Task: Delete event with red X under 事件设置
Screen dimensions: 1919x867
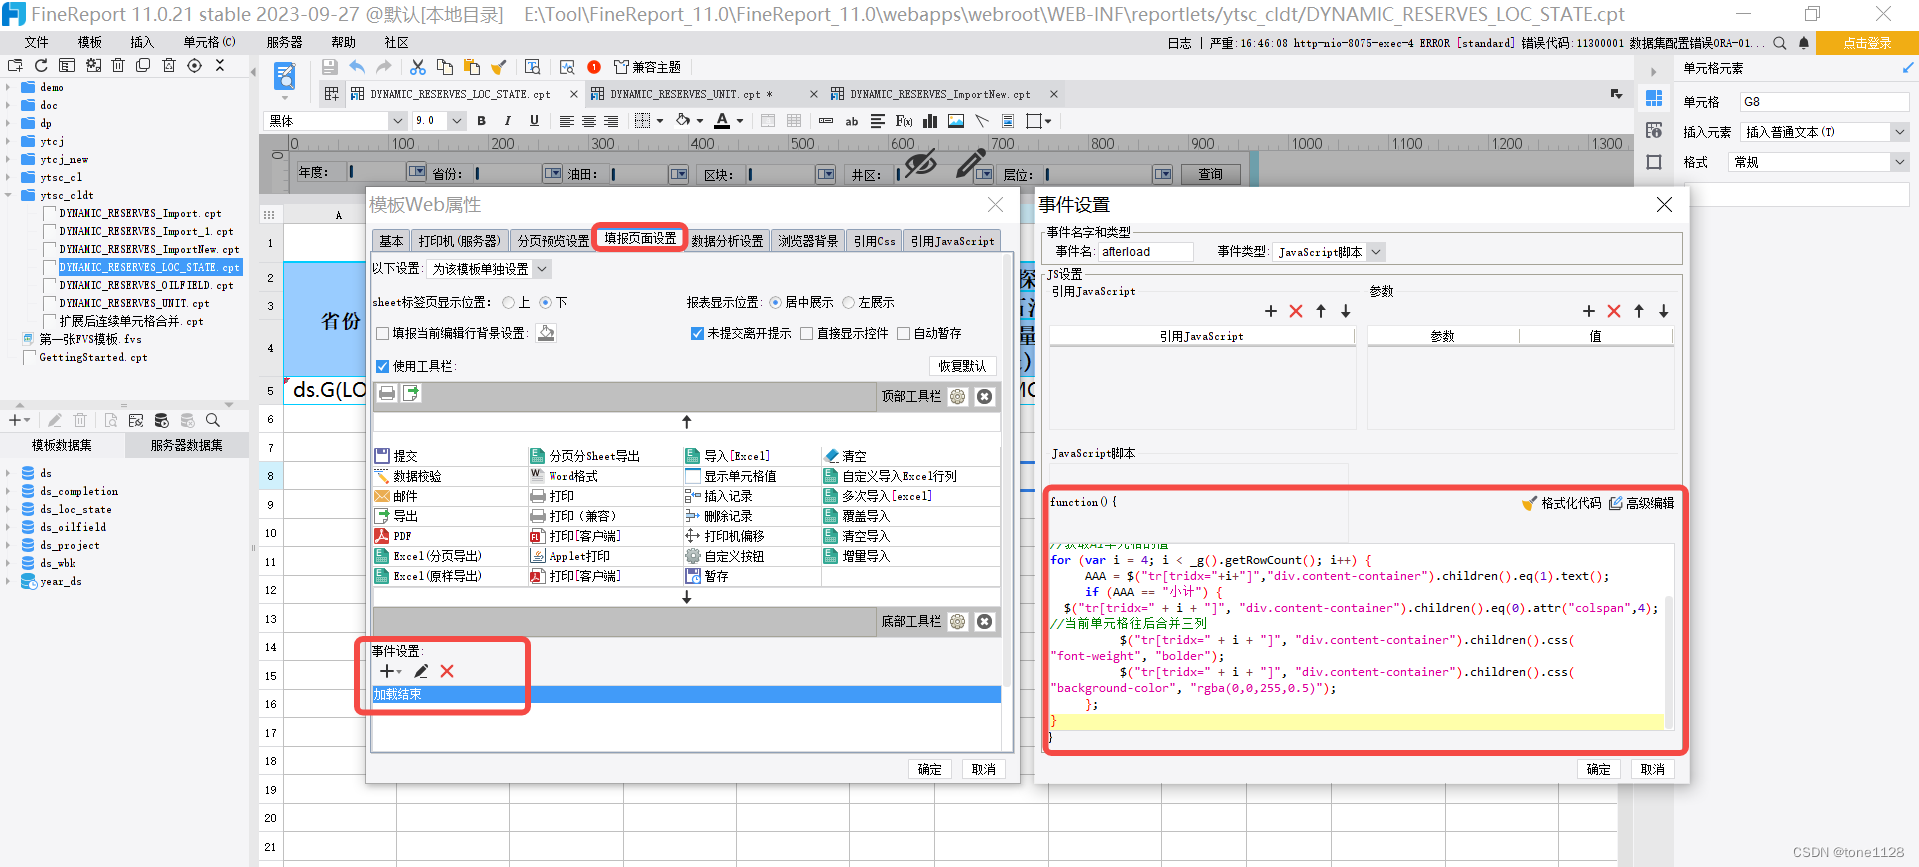Action: click(447, 671)
